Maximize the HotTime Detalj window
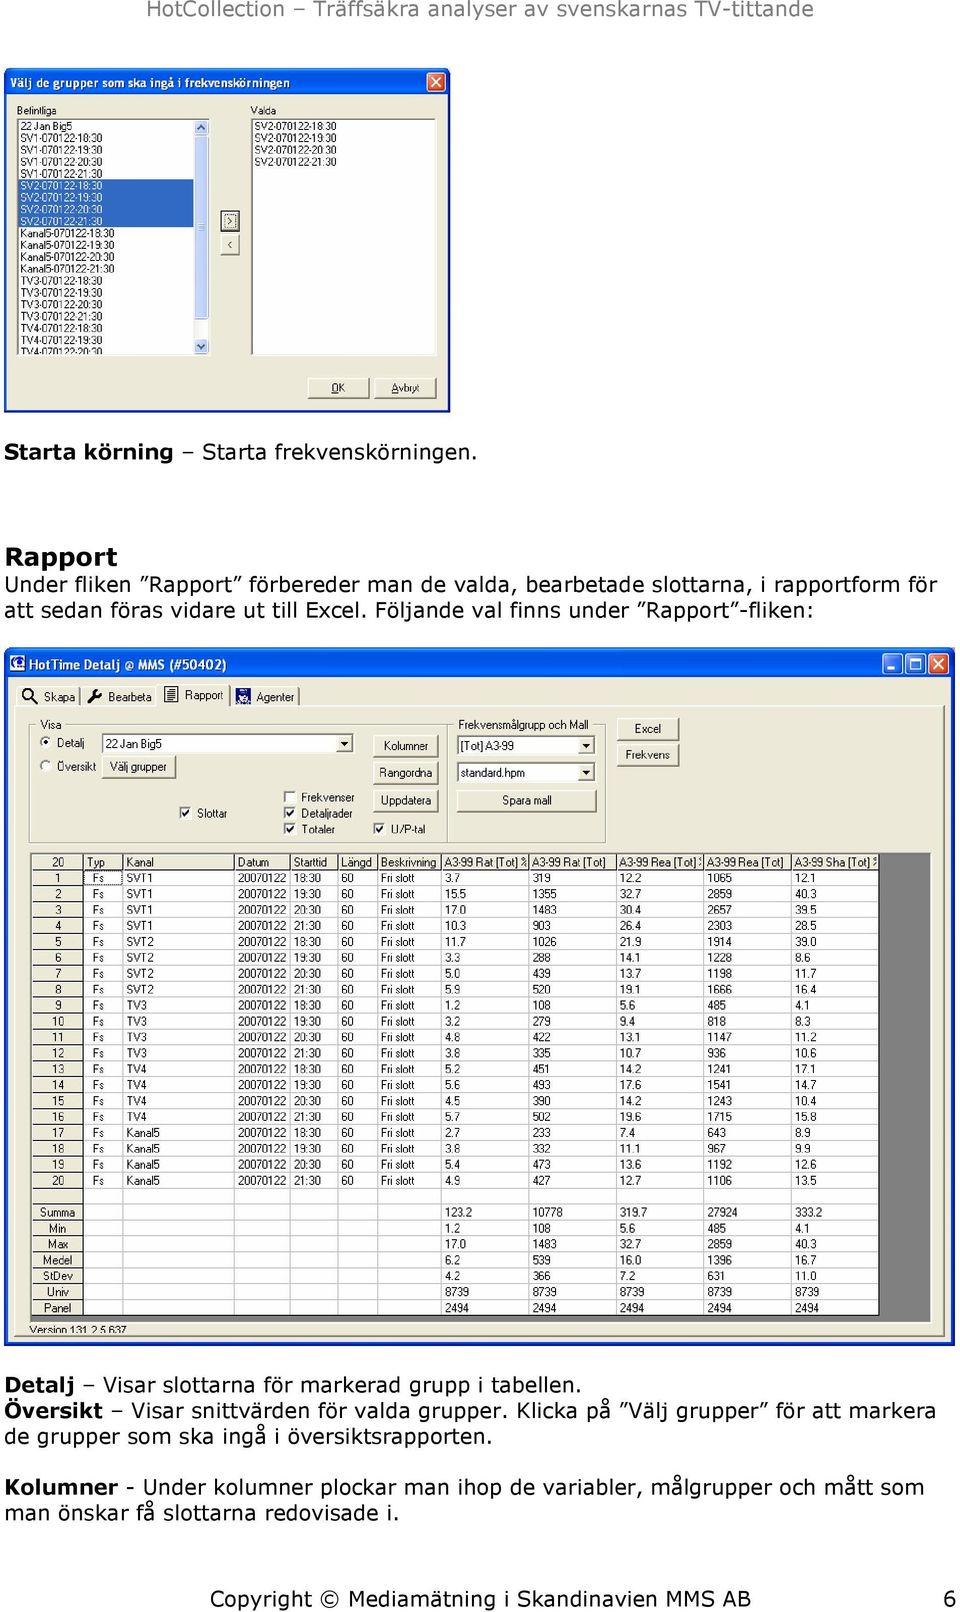This screenshot has width=960, height=1612. click(x=915, y=663)
